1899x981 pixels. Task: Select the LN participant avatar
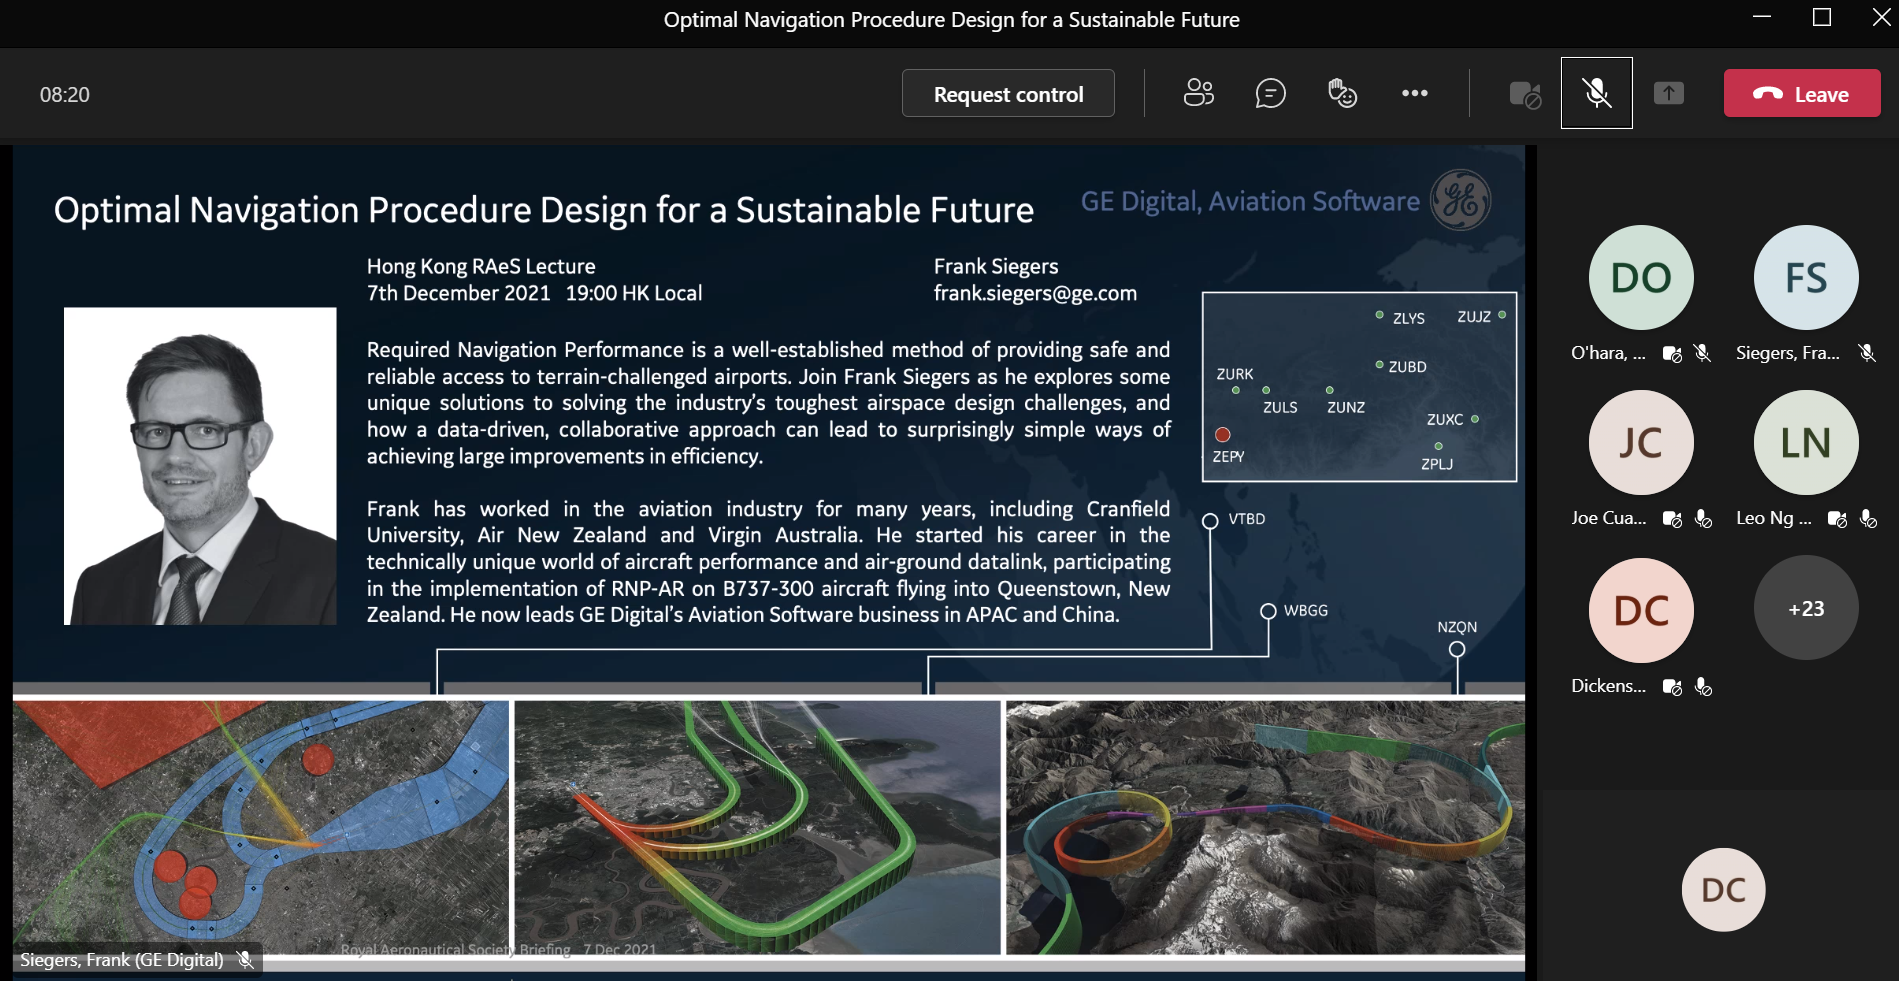coord(1806,443)
